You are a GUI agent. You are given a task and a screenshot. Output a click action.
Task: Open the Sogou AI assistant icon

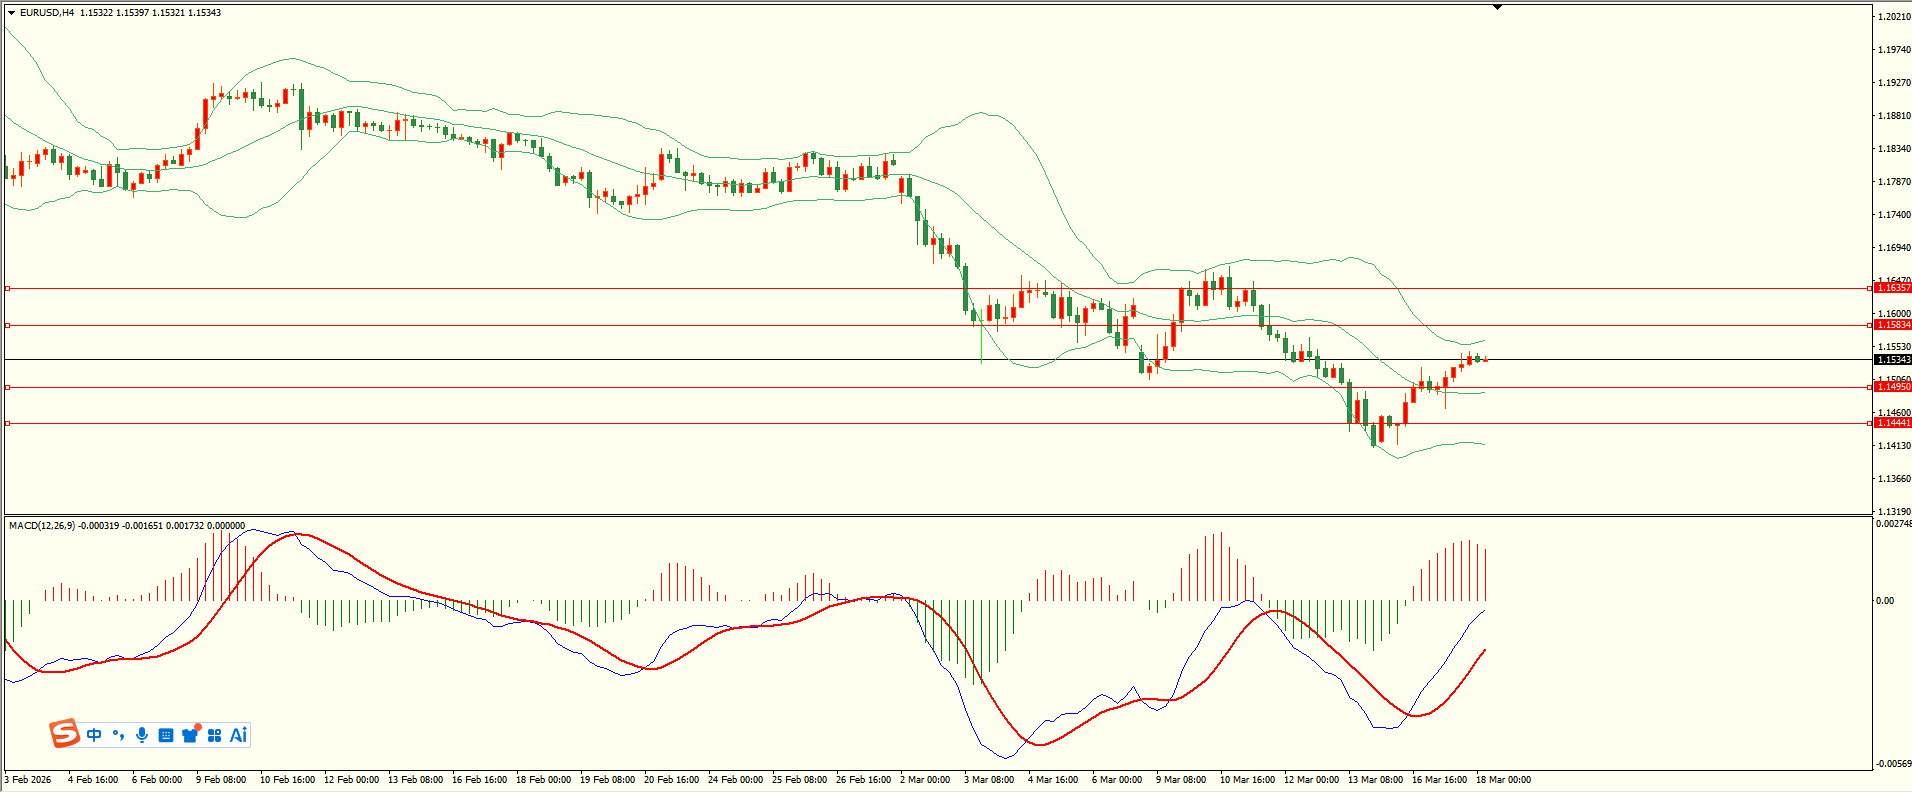(238, 735)
